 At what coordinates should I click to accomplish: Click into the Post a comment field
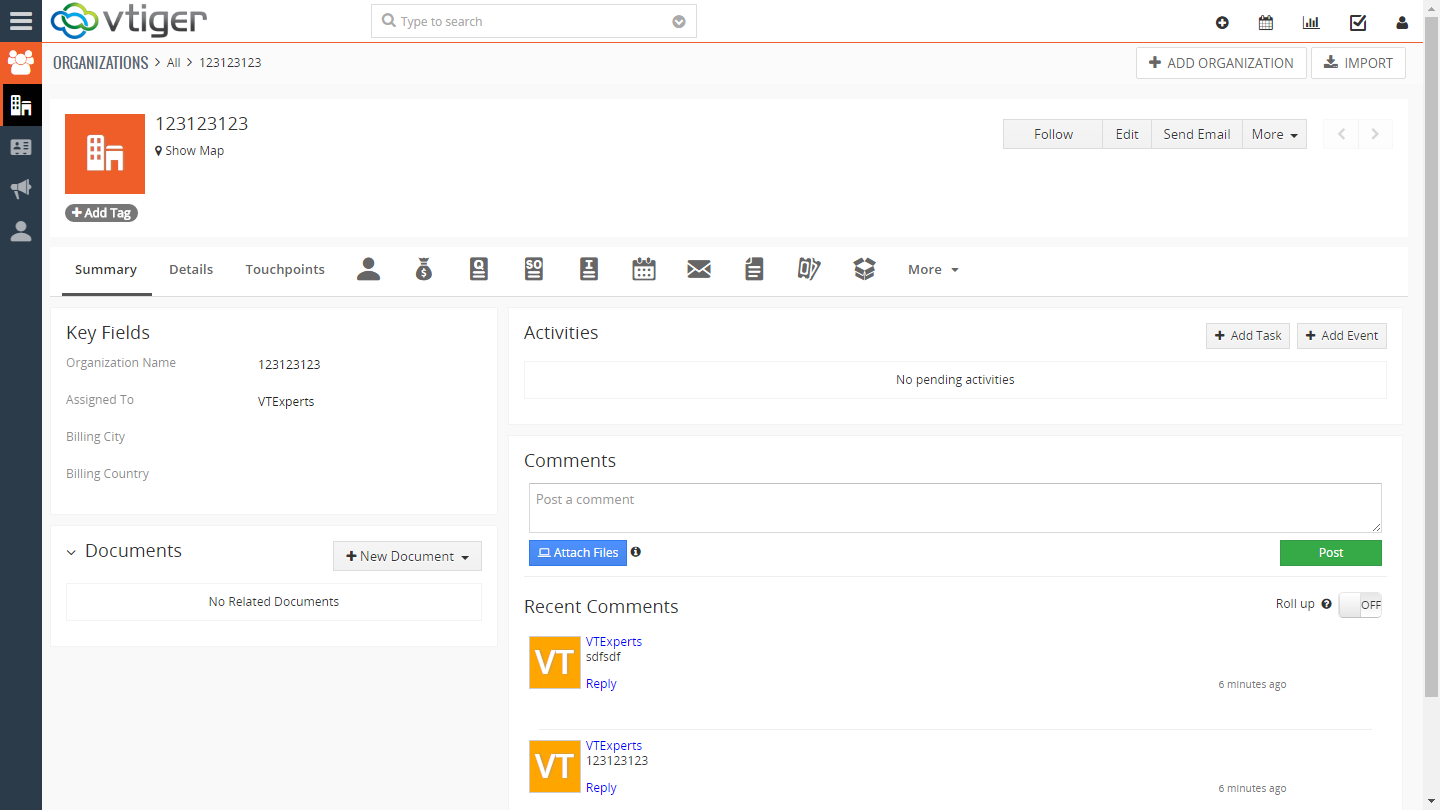955,508
